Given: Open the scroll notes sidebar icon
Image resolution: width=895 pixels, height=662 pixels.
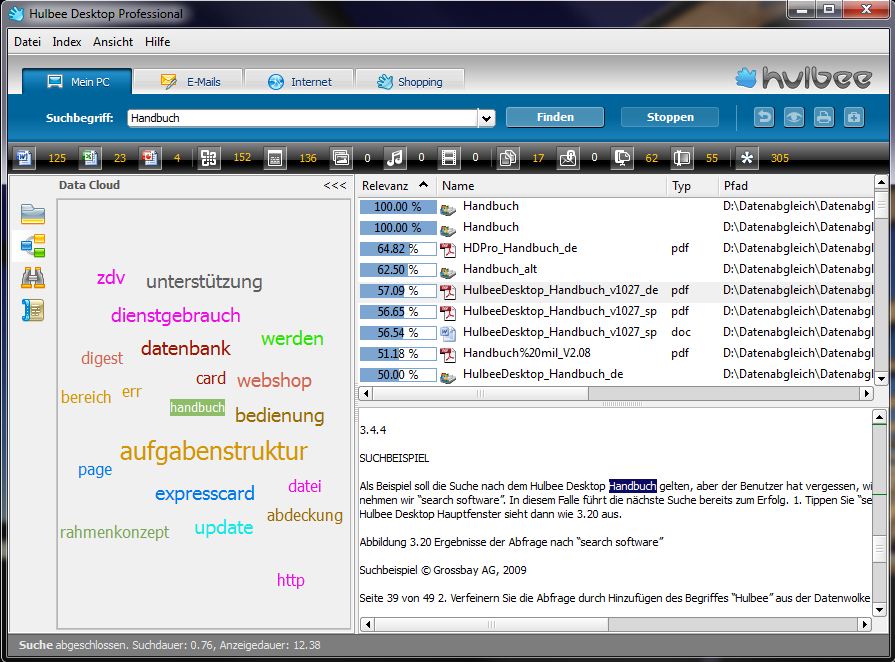Looking at the screenshot, I should tap(33, 309).
